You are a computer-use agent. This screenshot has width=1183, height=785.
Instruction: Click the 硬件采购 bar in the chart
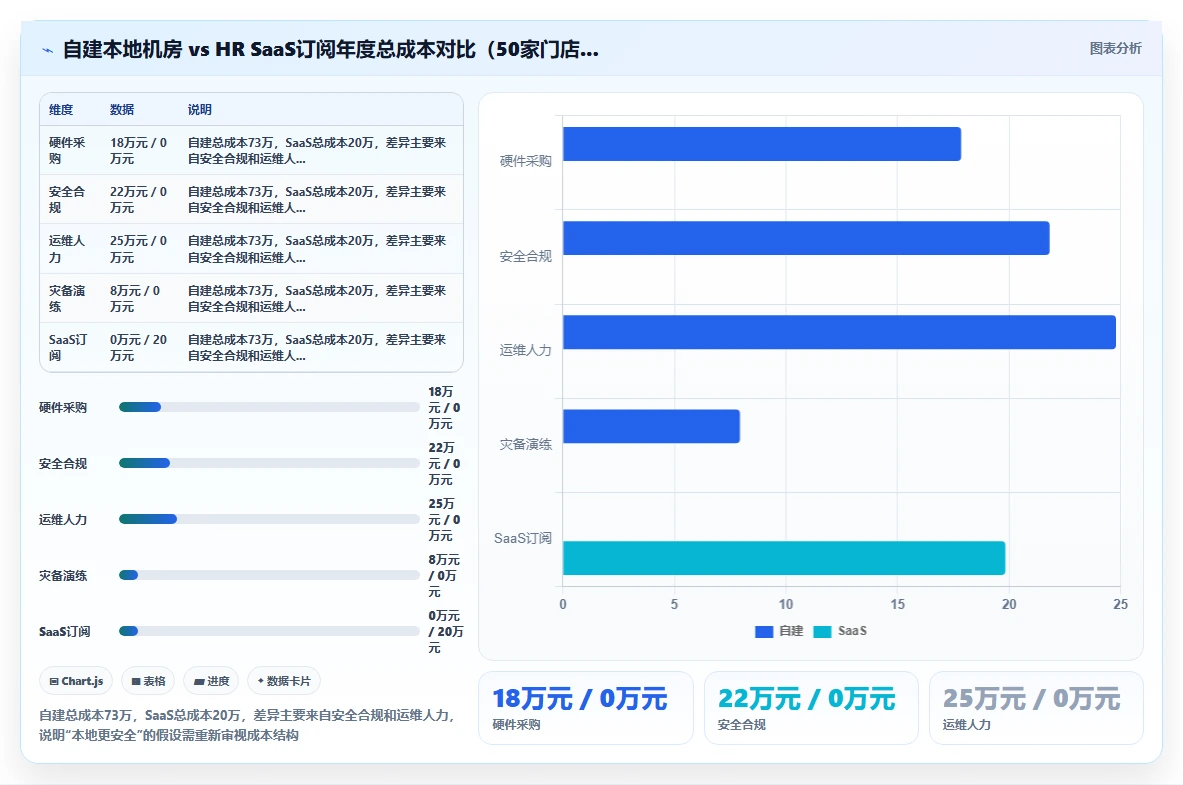point(762,144)
